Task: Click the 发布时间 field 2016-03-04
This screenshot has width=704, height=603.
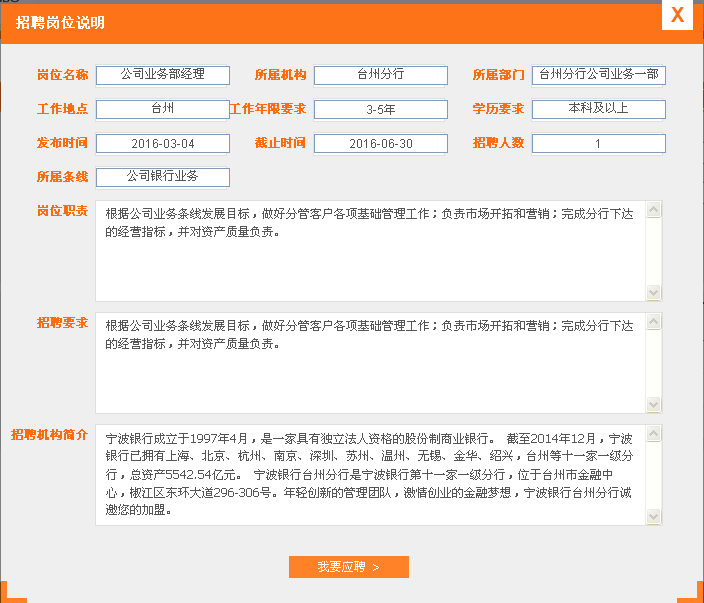Action: 163,144
